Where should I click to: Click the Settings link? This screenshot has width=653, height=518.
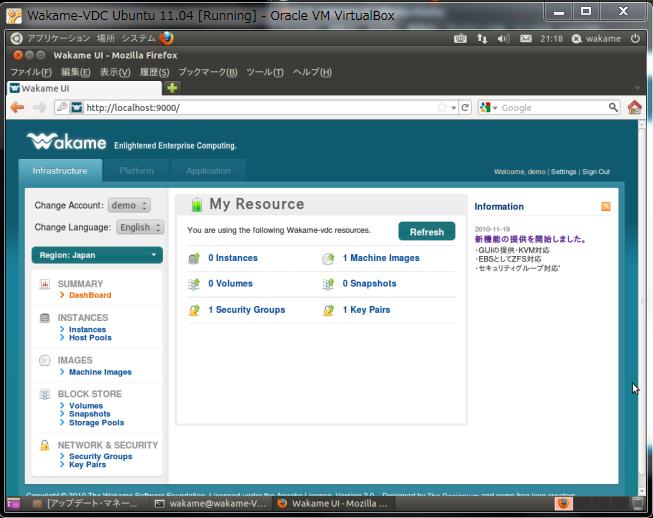point(563,172)
